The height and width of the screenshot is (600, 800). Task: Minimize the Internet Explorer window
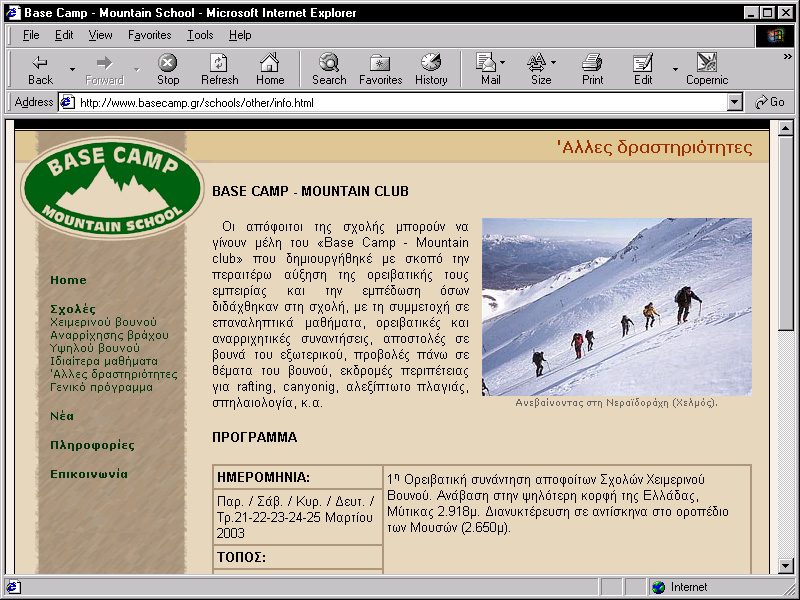coord(750,13)
